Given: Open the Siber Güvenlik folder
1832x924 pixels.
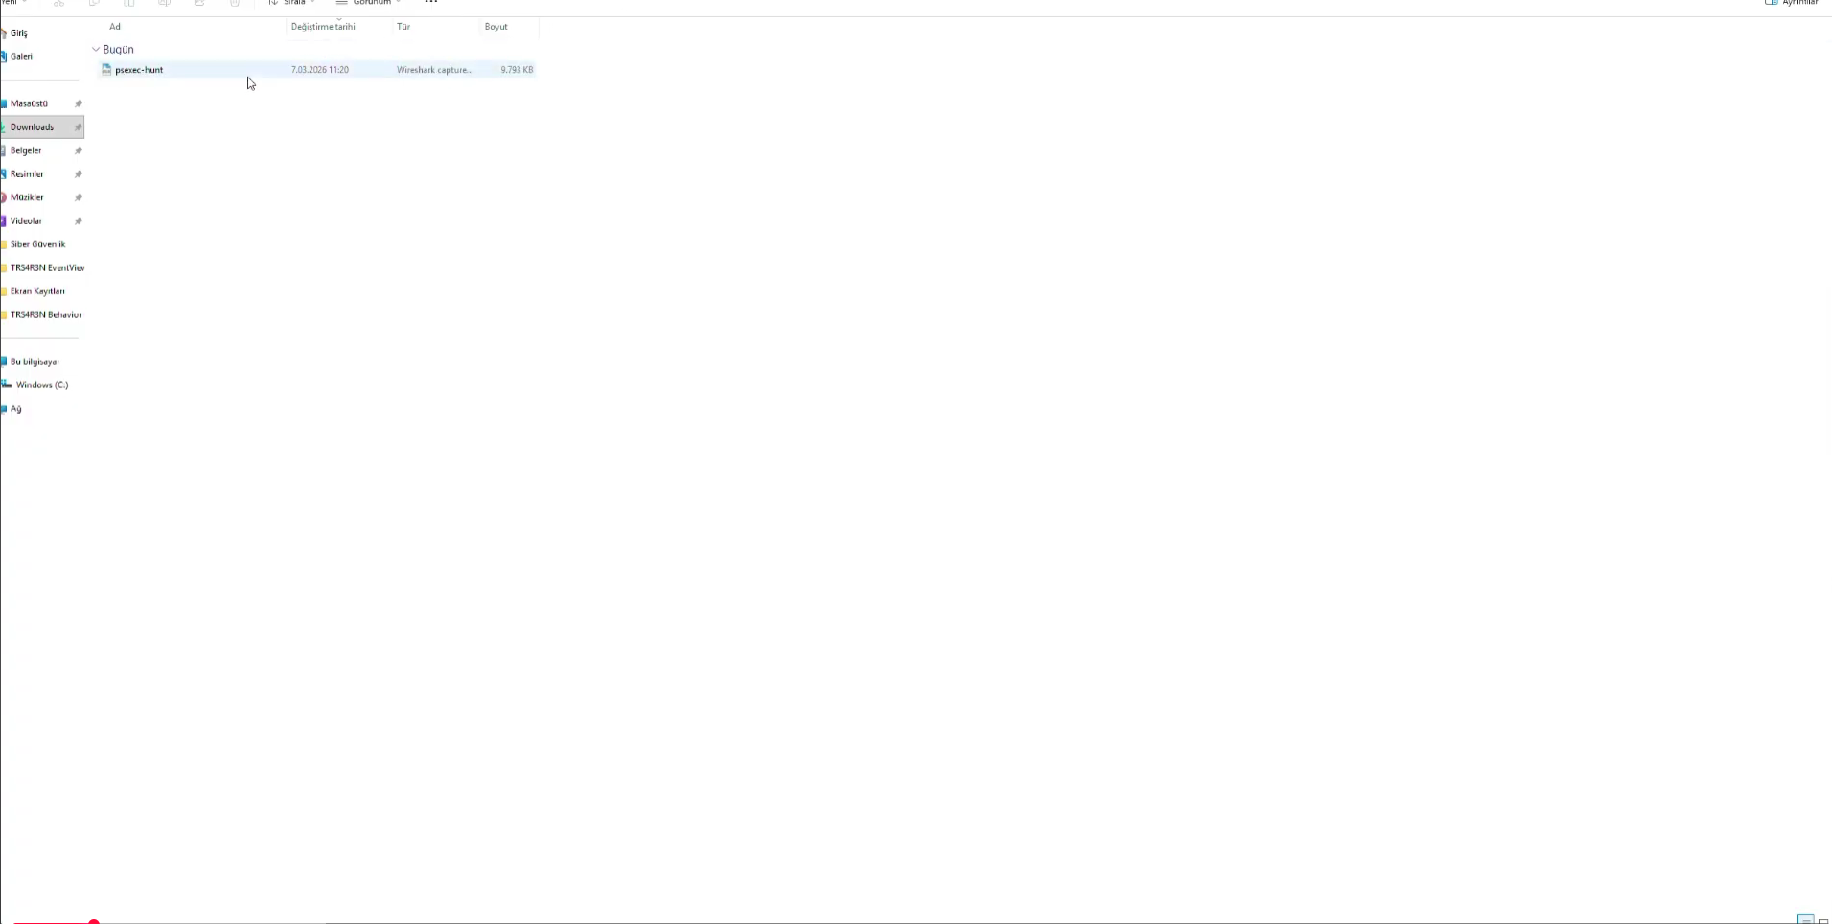Looking at the screenshot, I should pos(37,244).
